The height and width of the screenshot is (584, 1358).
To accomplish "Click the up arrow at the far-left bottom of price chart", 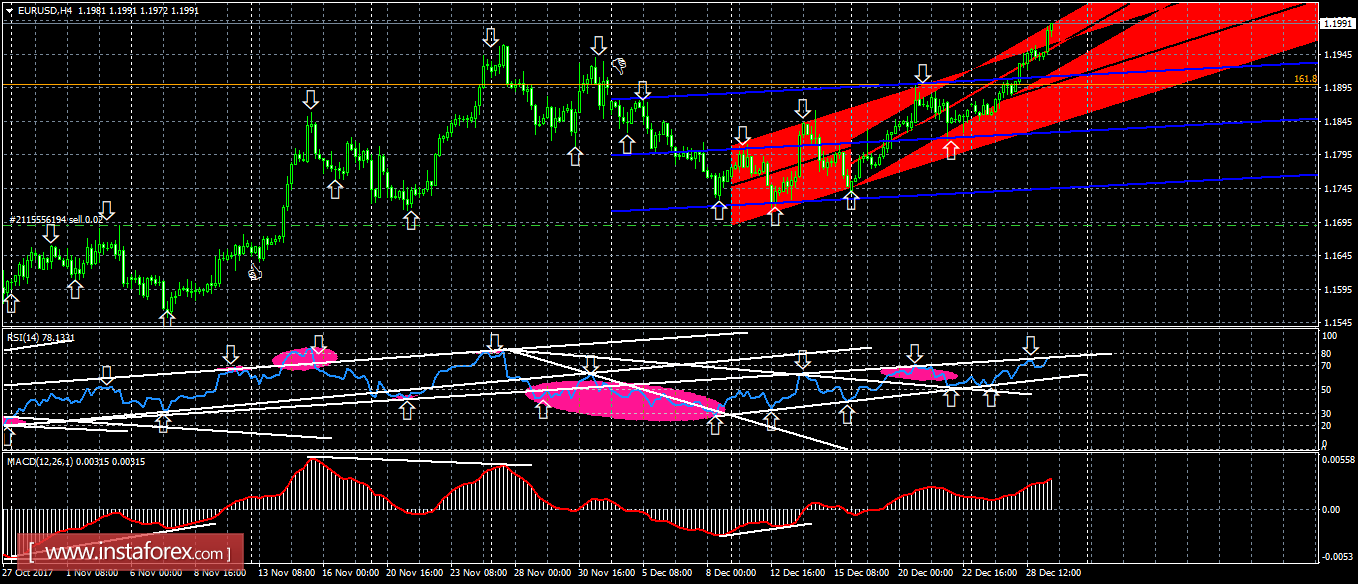I will [x=12, y=302].
